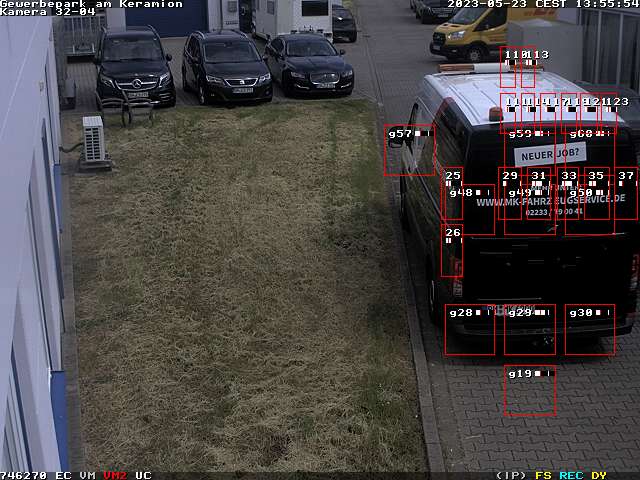Image resolution: width=640 pixels, height=480 pixels.
Task: Select the g57 detection box on van mirror
Action: pyautogui.click(x=409, y=150)
